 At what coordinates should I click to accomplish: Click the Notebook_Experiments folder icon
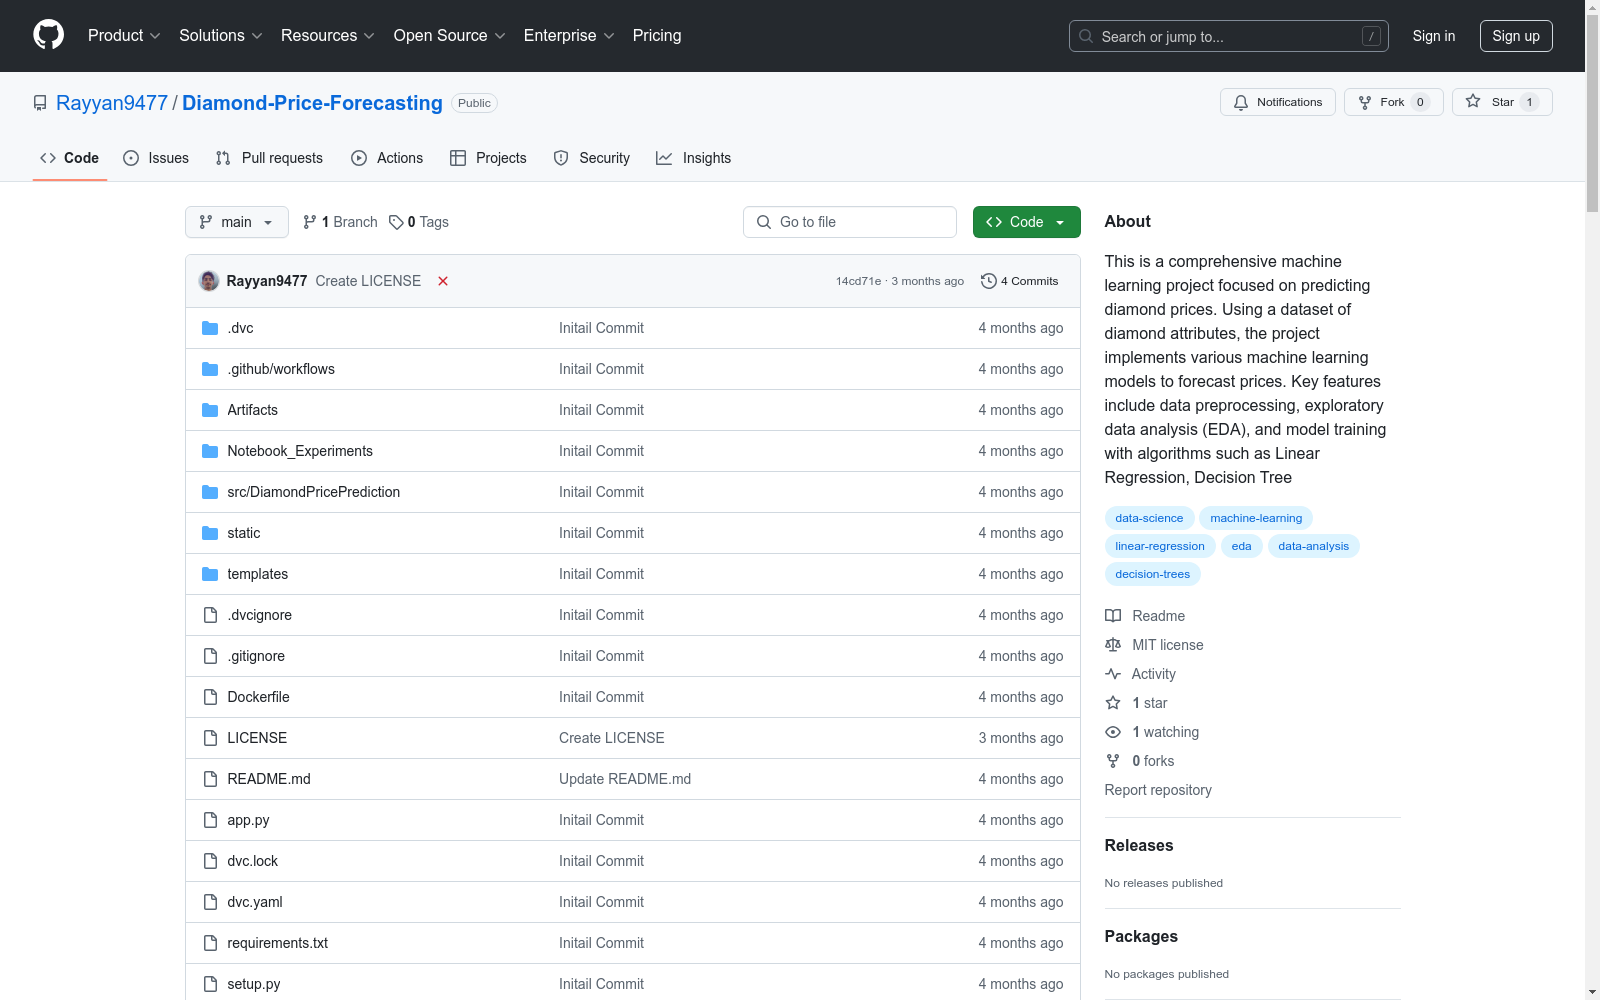(x=210, y=451)
